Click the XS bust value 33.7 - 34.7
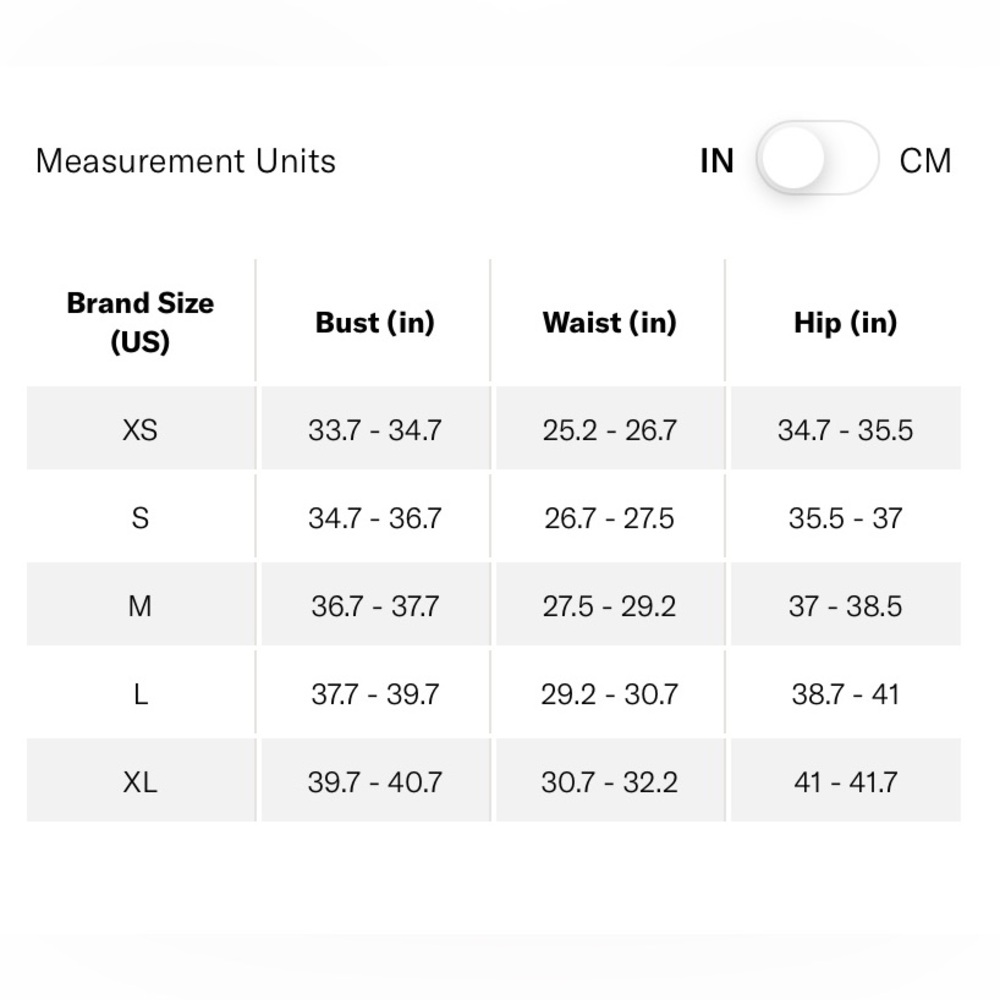The width and height of the screenshot is (1000, 1000). [x=375, y=430]
